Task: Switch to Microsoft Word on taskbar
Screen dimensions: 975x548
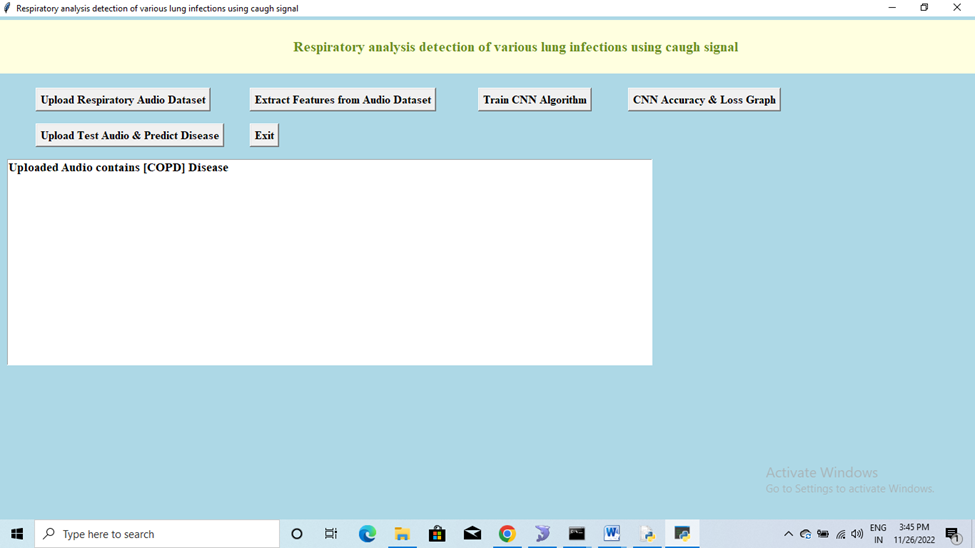Action: [612, 534]
